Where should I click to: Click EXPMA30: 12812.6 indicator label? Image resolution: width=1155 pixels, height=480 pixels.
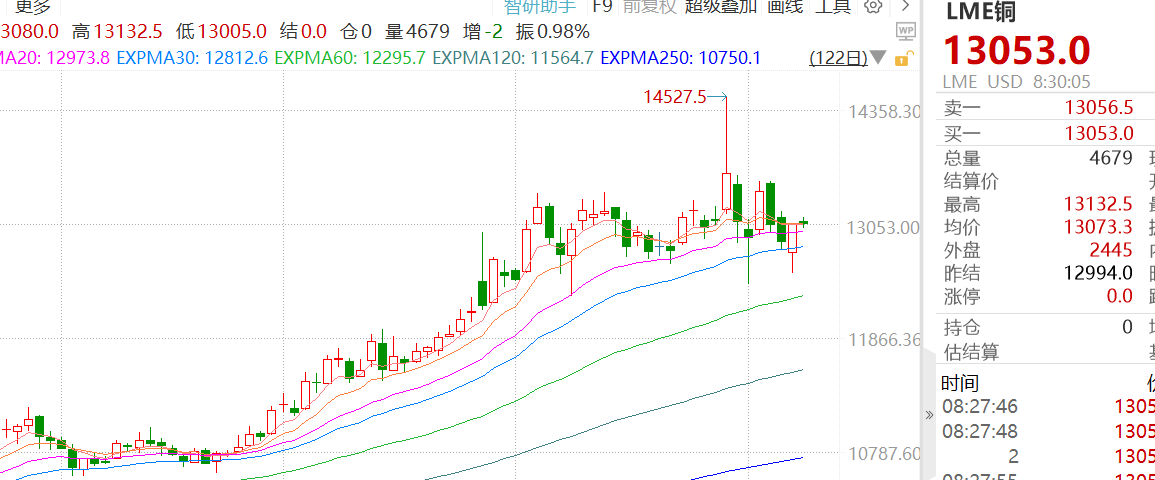tap(192, 57)
